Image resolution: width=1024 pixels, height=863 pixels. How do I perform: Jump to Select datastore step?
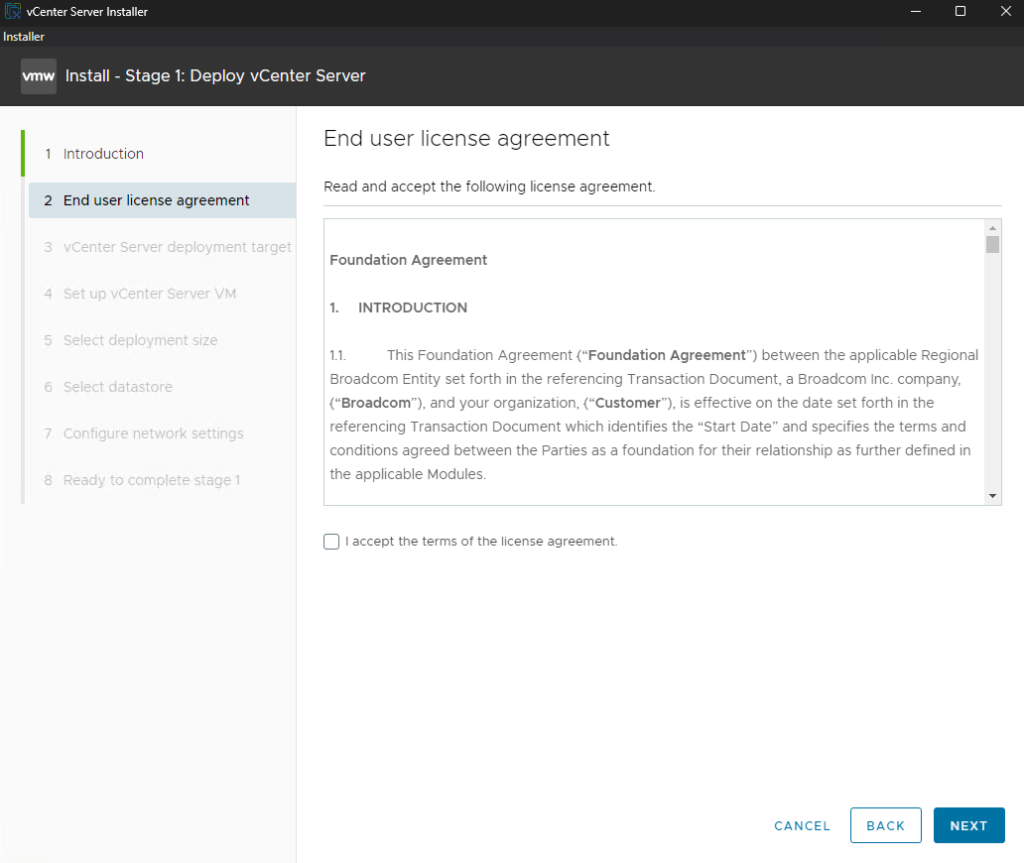point(117,387)
